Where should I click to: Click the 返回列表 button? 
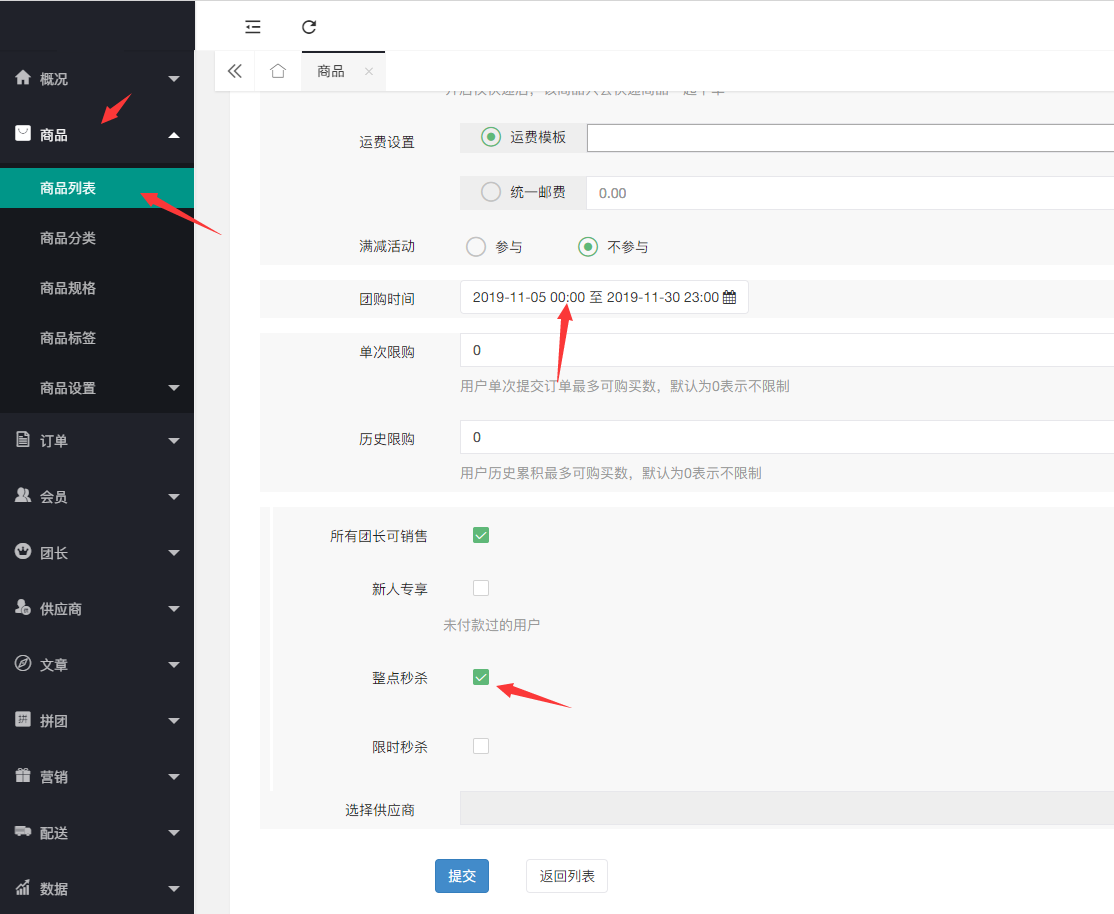tap(566, 875)
